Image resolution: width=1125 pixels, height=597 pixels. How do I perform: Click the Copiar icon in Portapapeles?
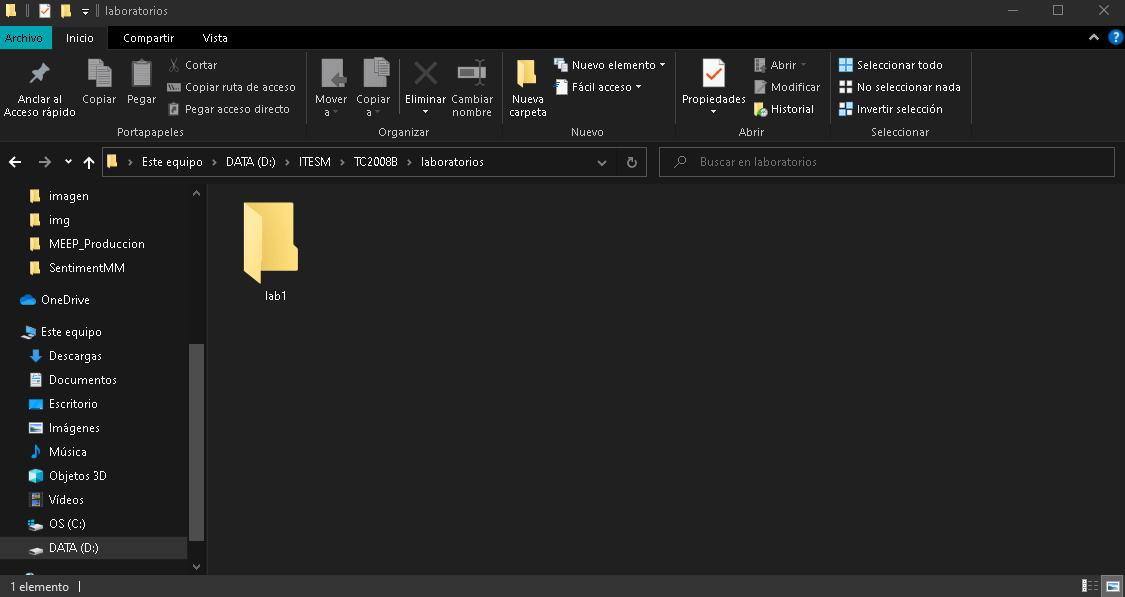click(x=99, y=76)
